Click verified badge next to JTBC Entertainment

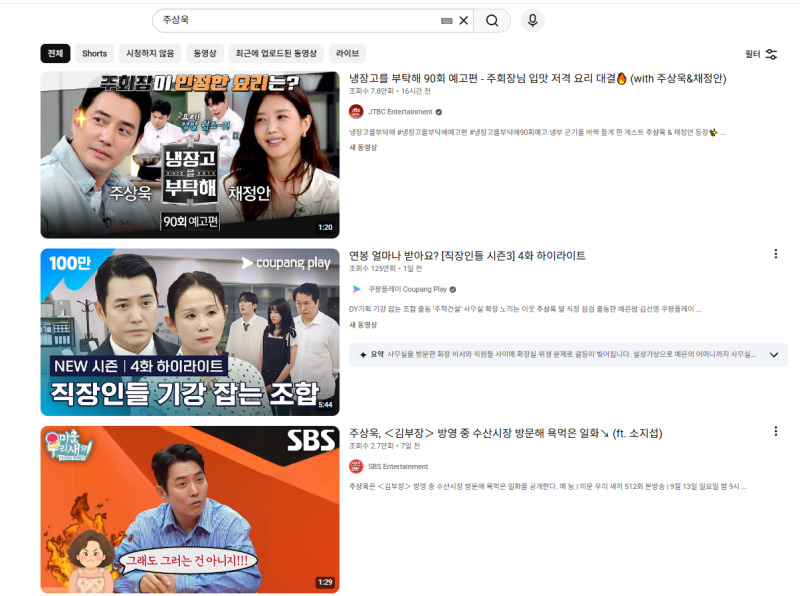[439, 112]
